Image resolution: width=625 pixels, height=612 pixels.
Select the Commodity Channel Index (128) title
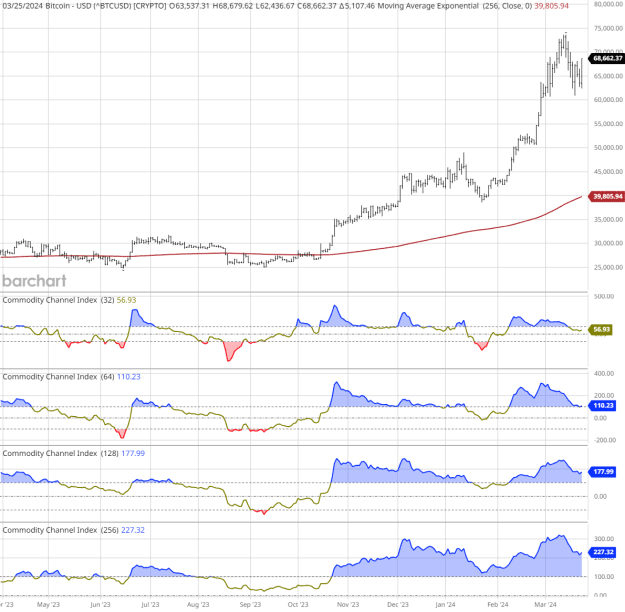pyautogui.click(x=61, y=453)
